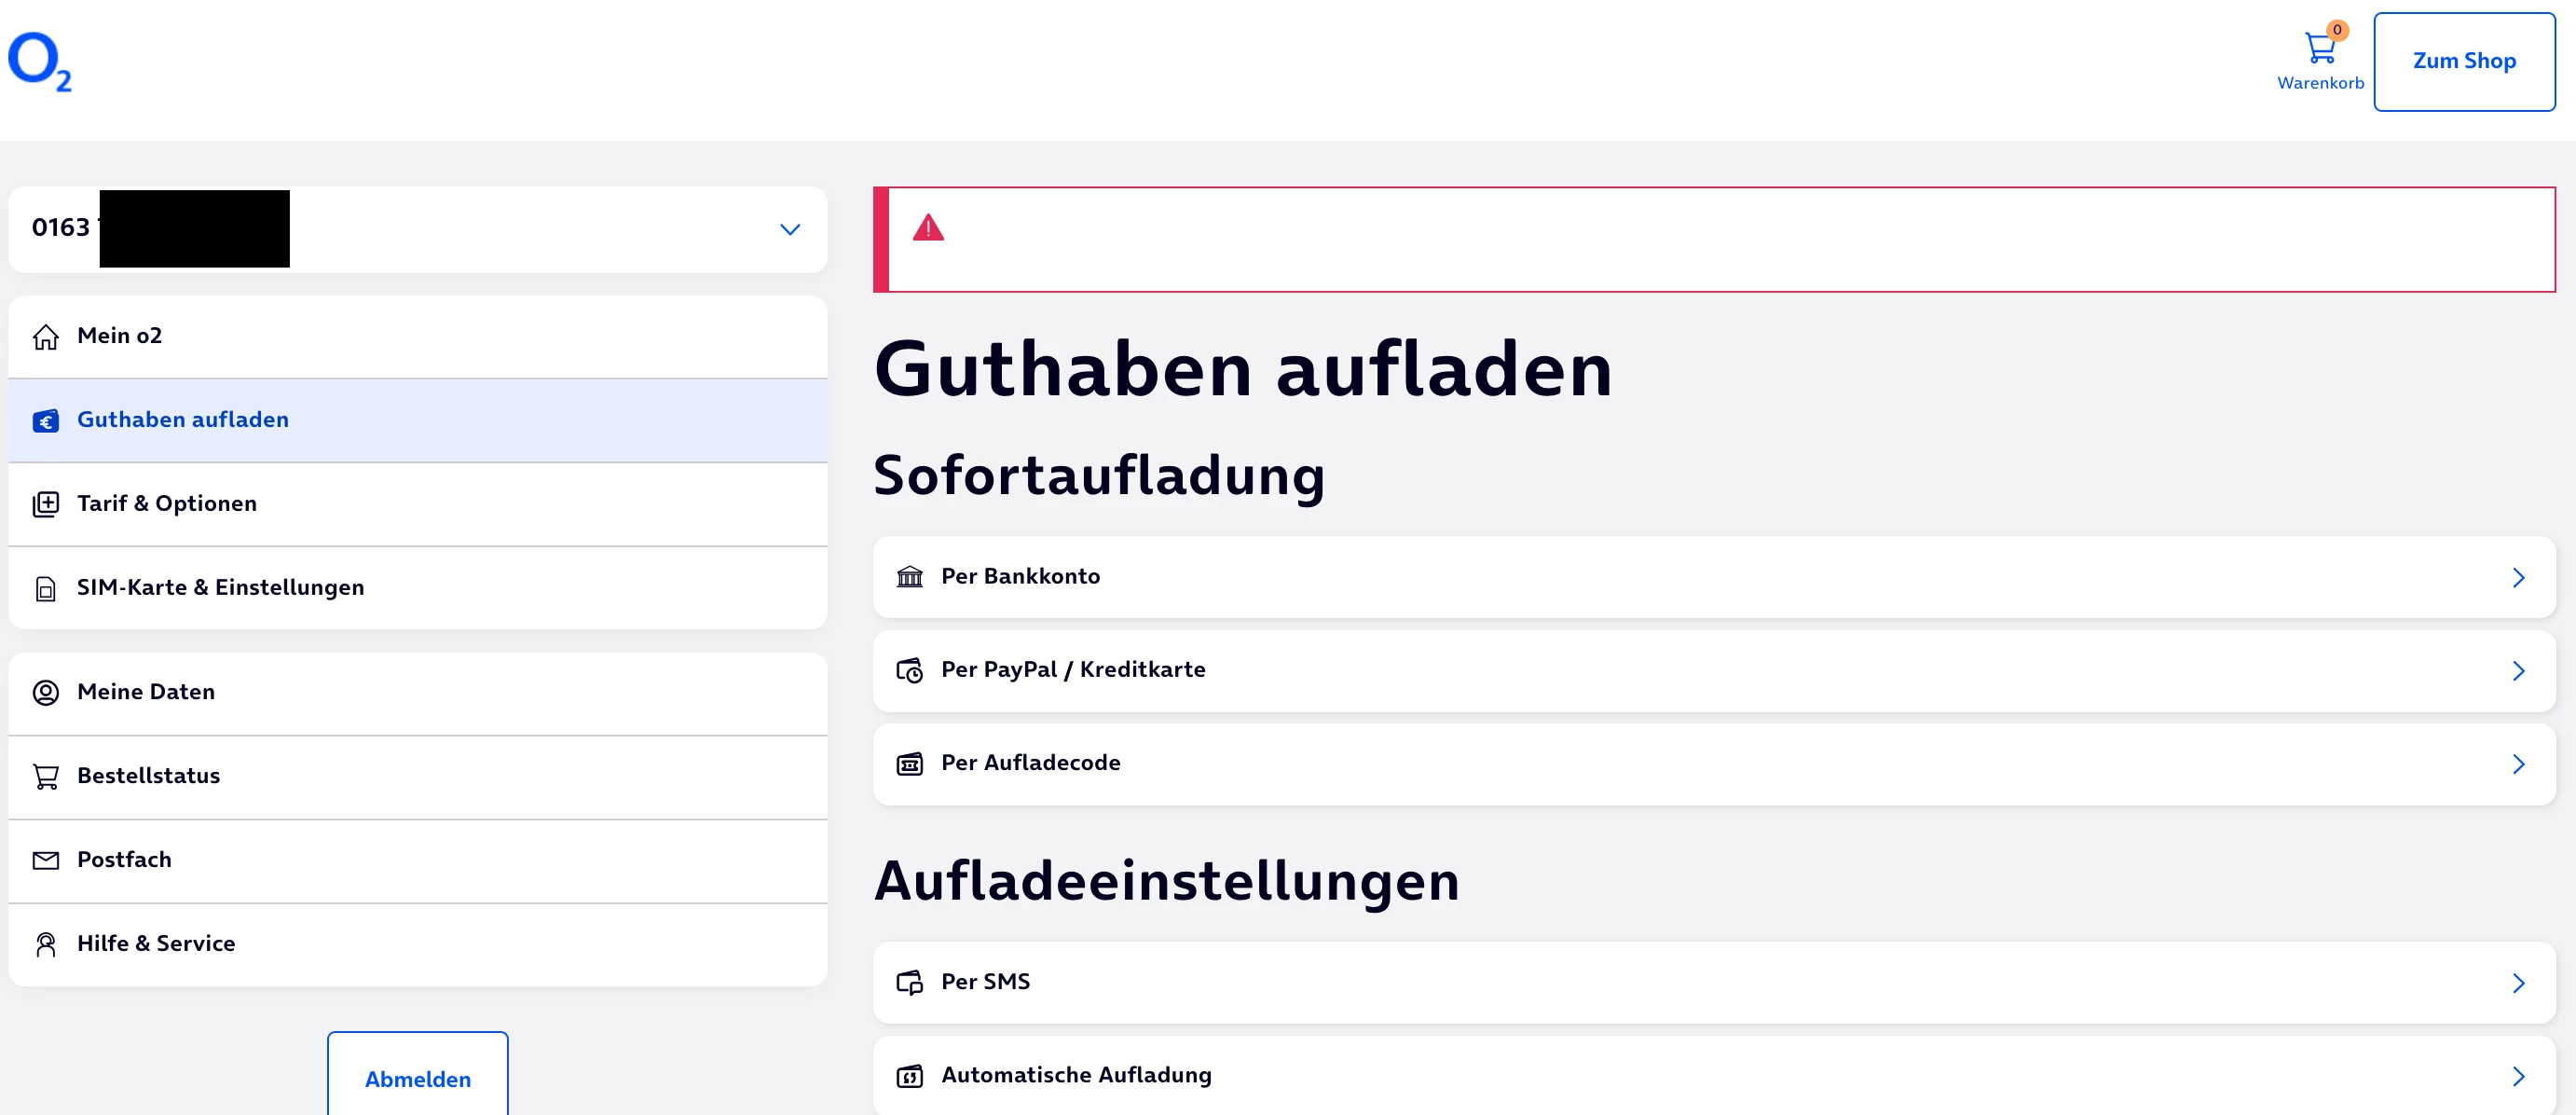The width and height of the screenshot is (2576, 1115).
Task: Click the house icon next to Mein o2
Action: click(x=46, y=337)
